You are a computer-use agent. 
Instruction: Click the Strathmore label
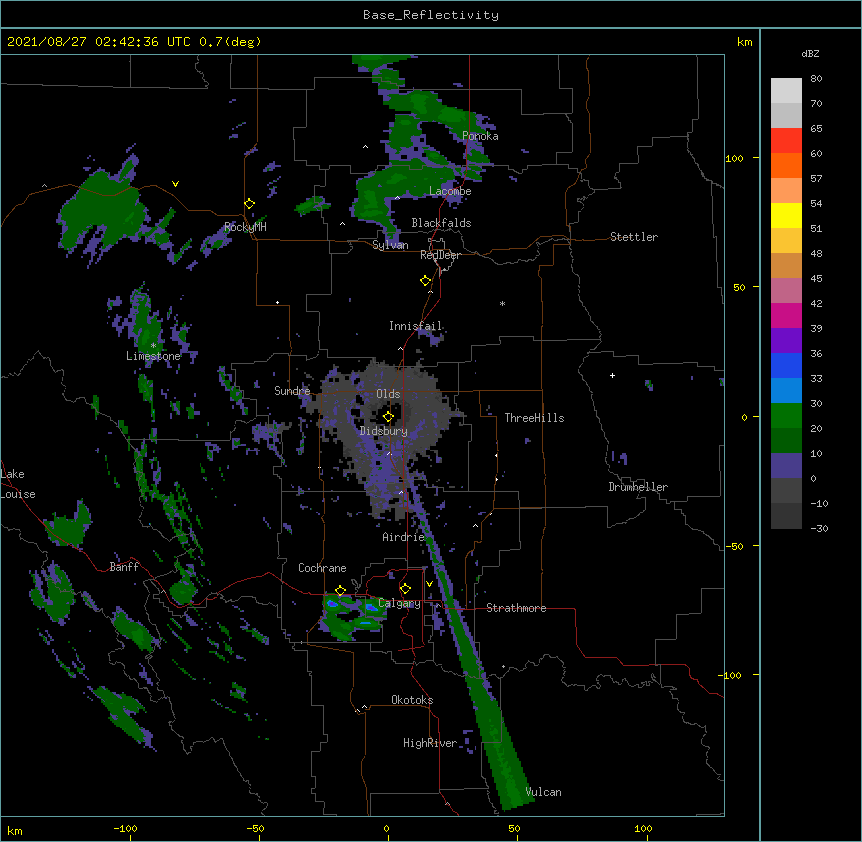tap(516, 608)
